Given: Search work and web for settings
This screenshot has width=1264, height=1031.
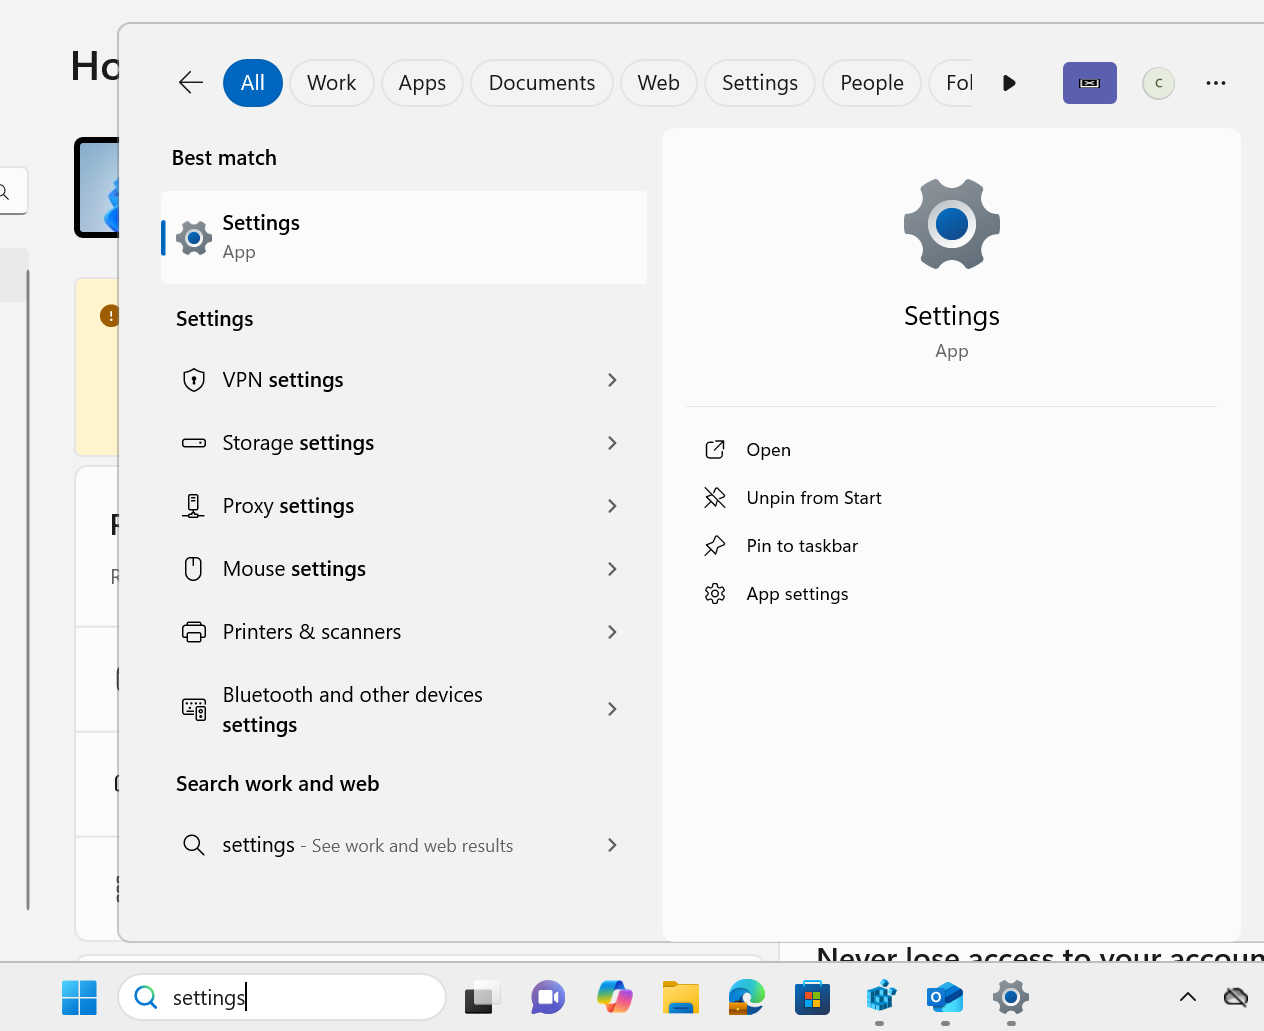Looking at the screenshot, I should (404, 845).
